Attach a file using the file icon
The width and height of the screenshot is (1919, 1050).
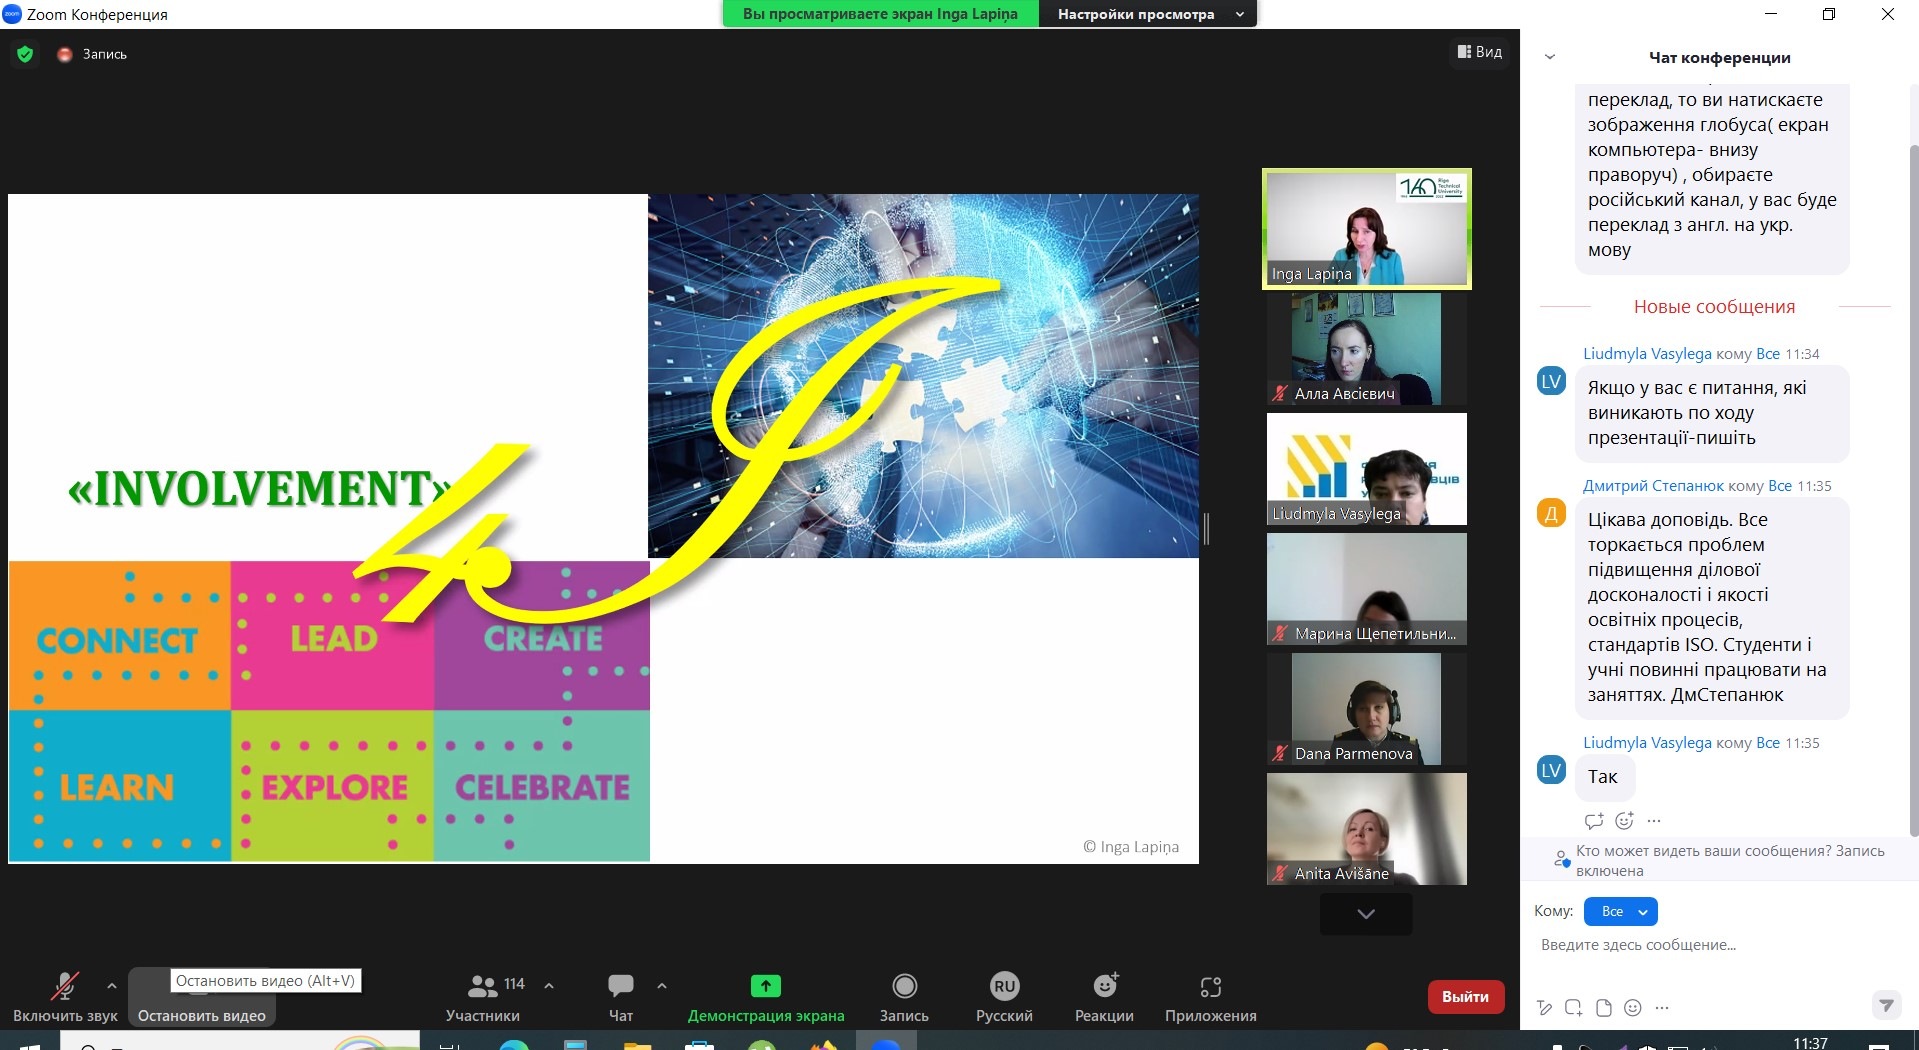point(1604,1008)
